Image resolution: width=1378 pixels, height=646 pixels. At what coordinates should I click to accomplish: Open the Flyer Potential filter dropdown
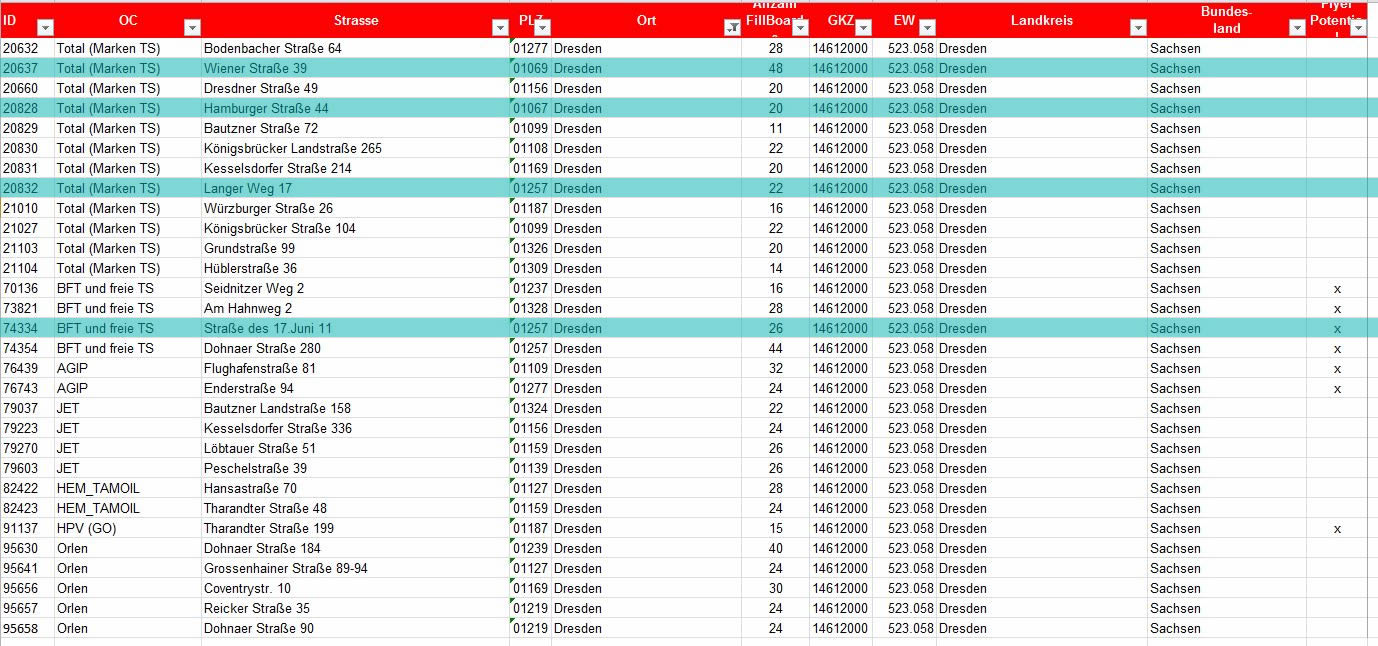1357,28
